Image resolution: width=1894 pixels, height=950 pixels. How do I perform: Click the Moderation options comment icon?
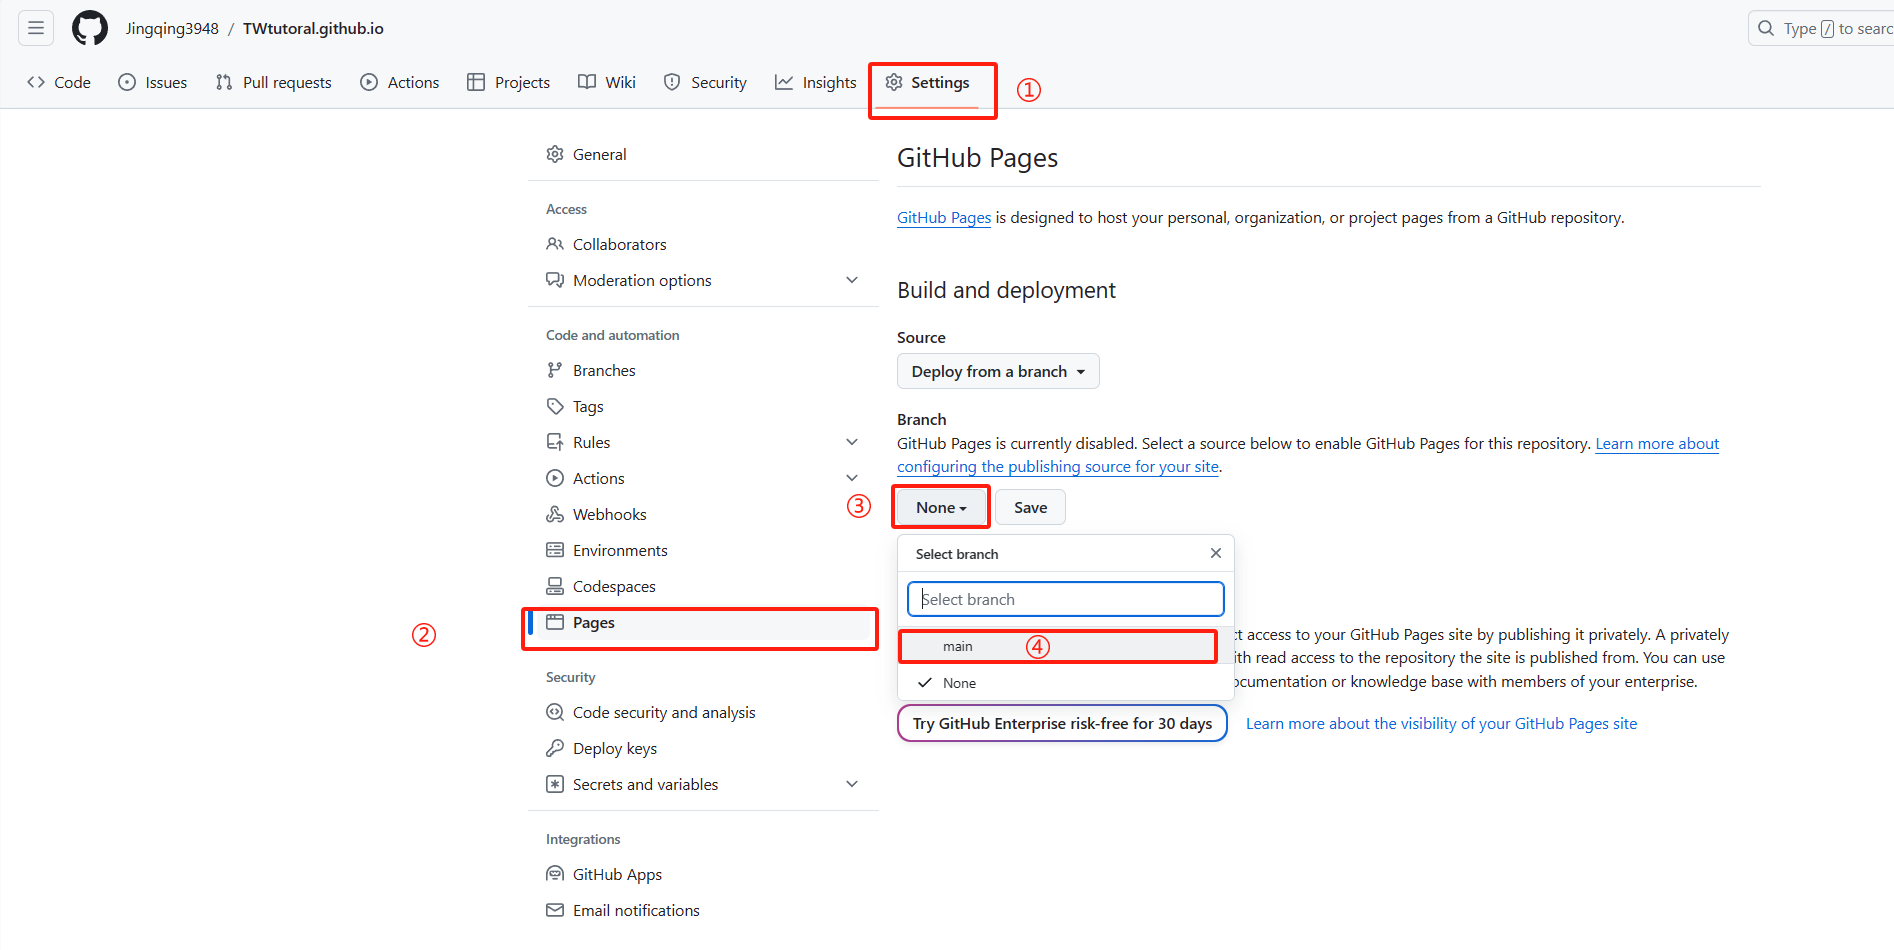point(555,280)
